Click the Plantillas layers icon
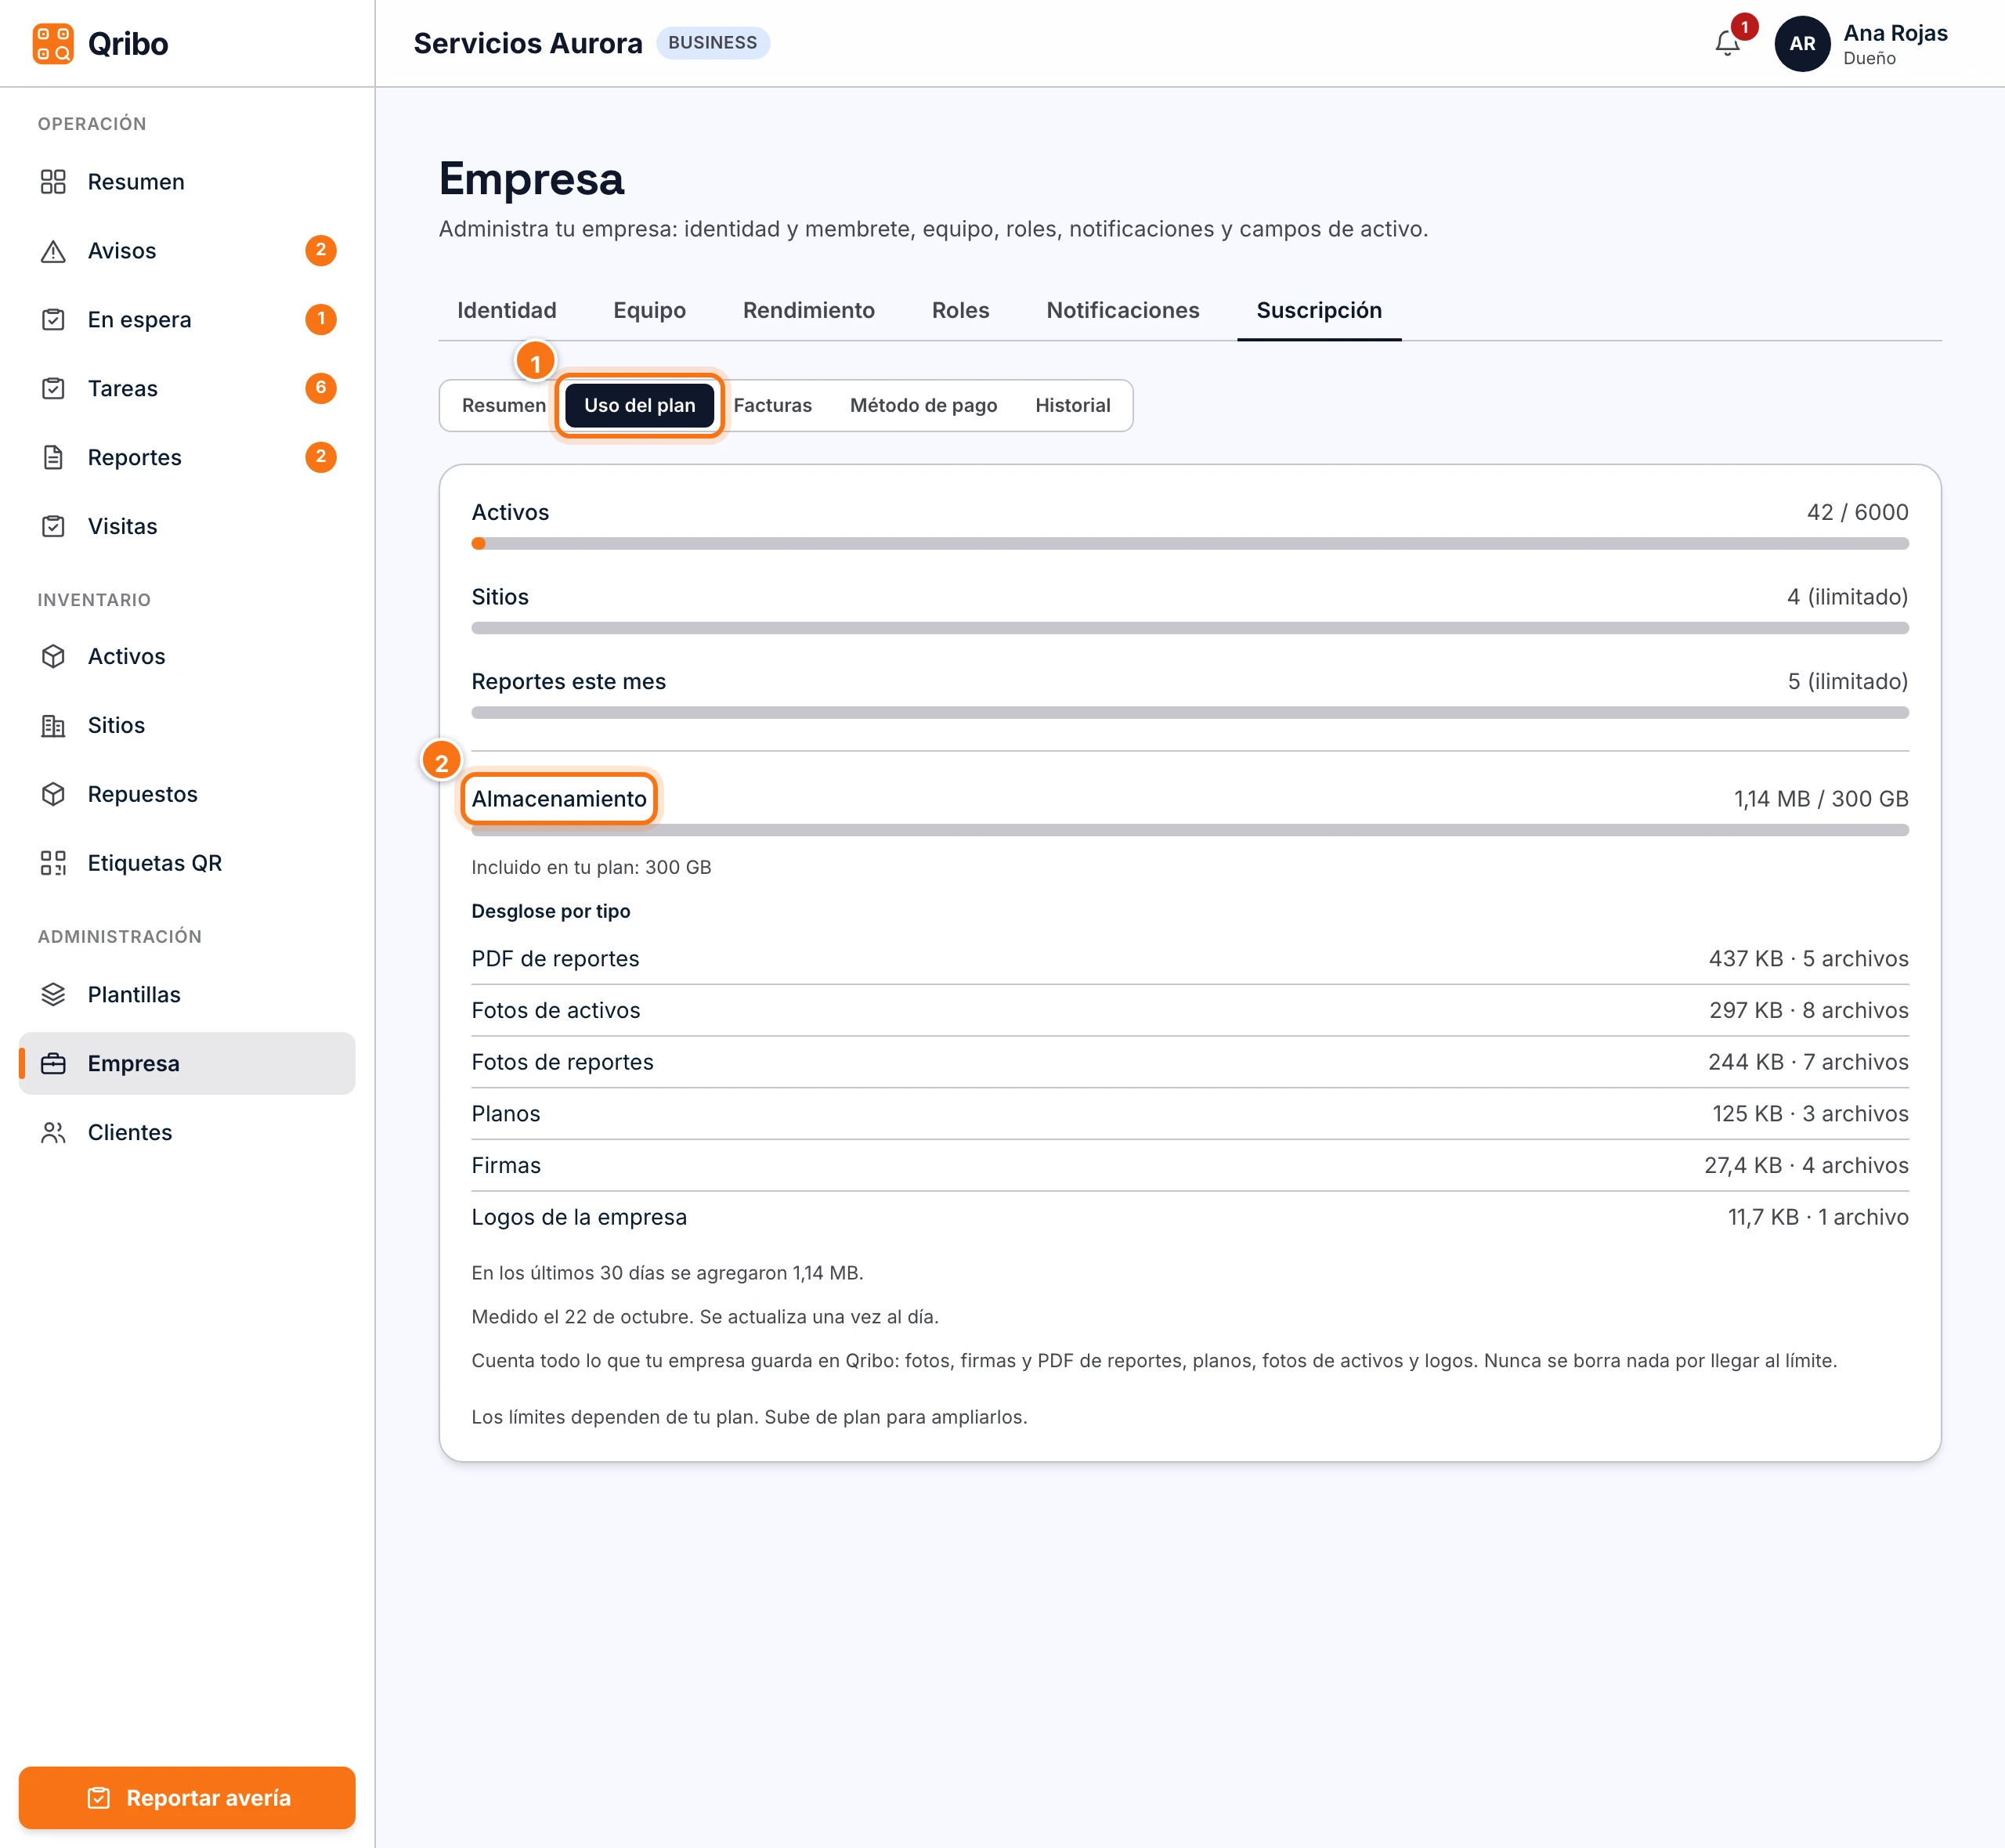 pos(53,995)
